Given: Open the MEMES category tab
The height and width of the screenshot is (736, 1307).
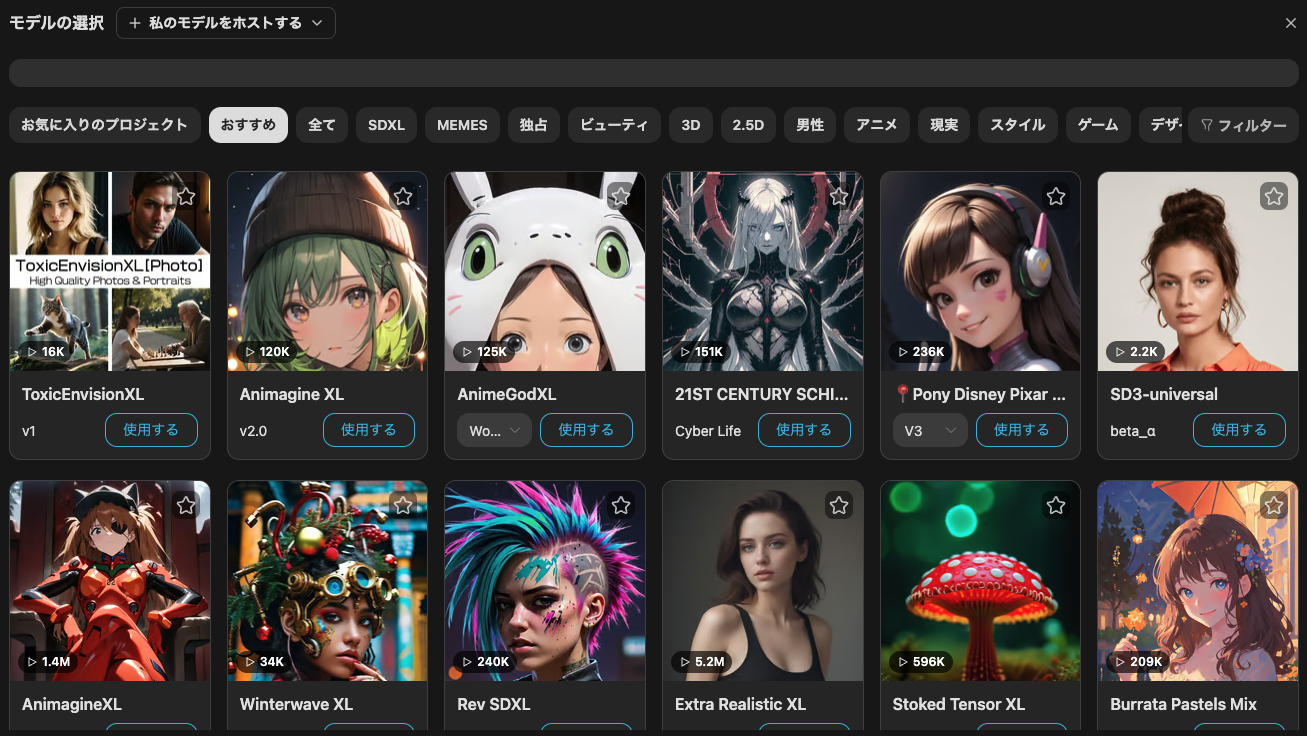Looking at the screenshot, I should pyautogui.click(x=462, y=125).
